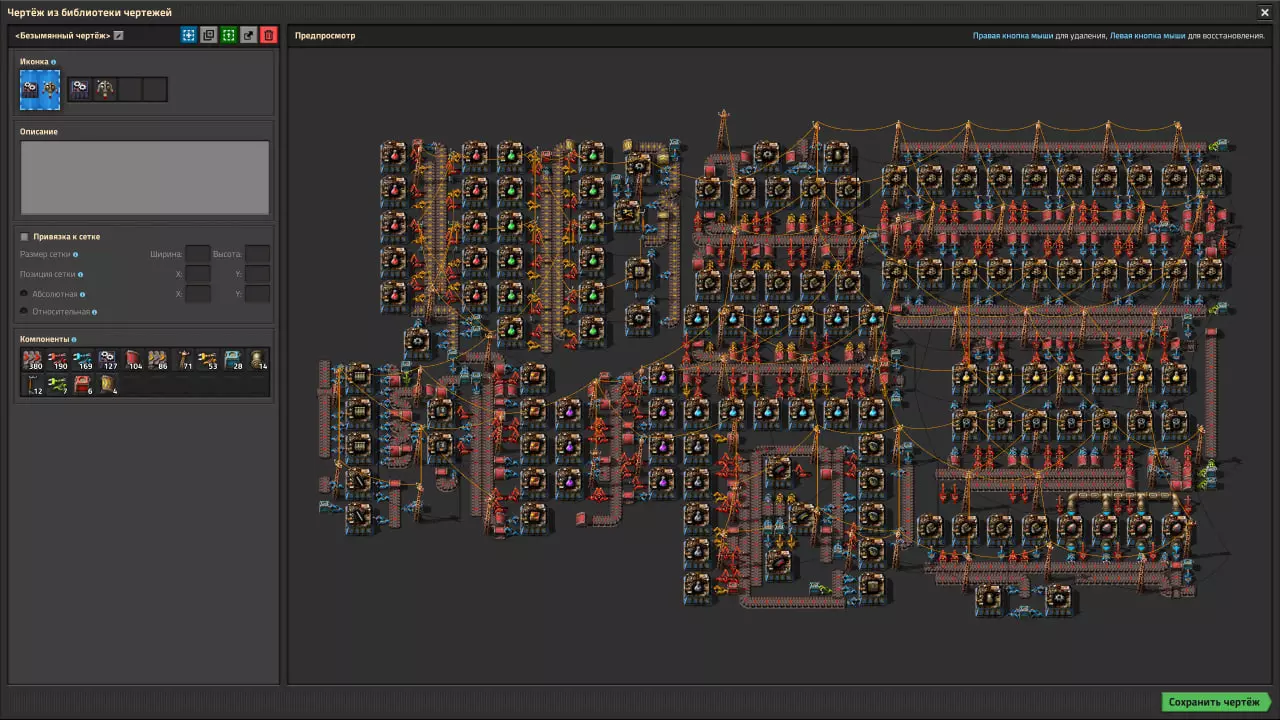Click the blue select new contents icon
The height and width of the screenshot is (720, 1280).
pyautogui.click(x=188, y=35)
